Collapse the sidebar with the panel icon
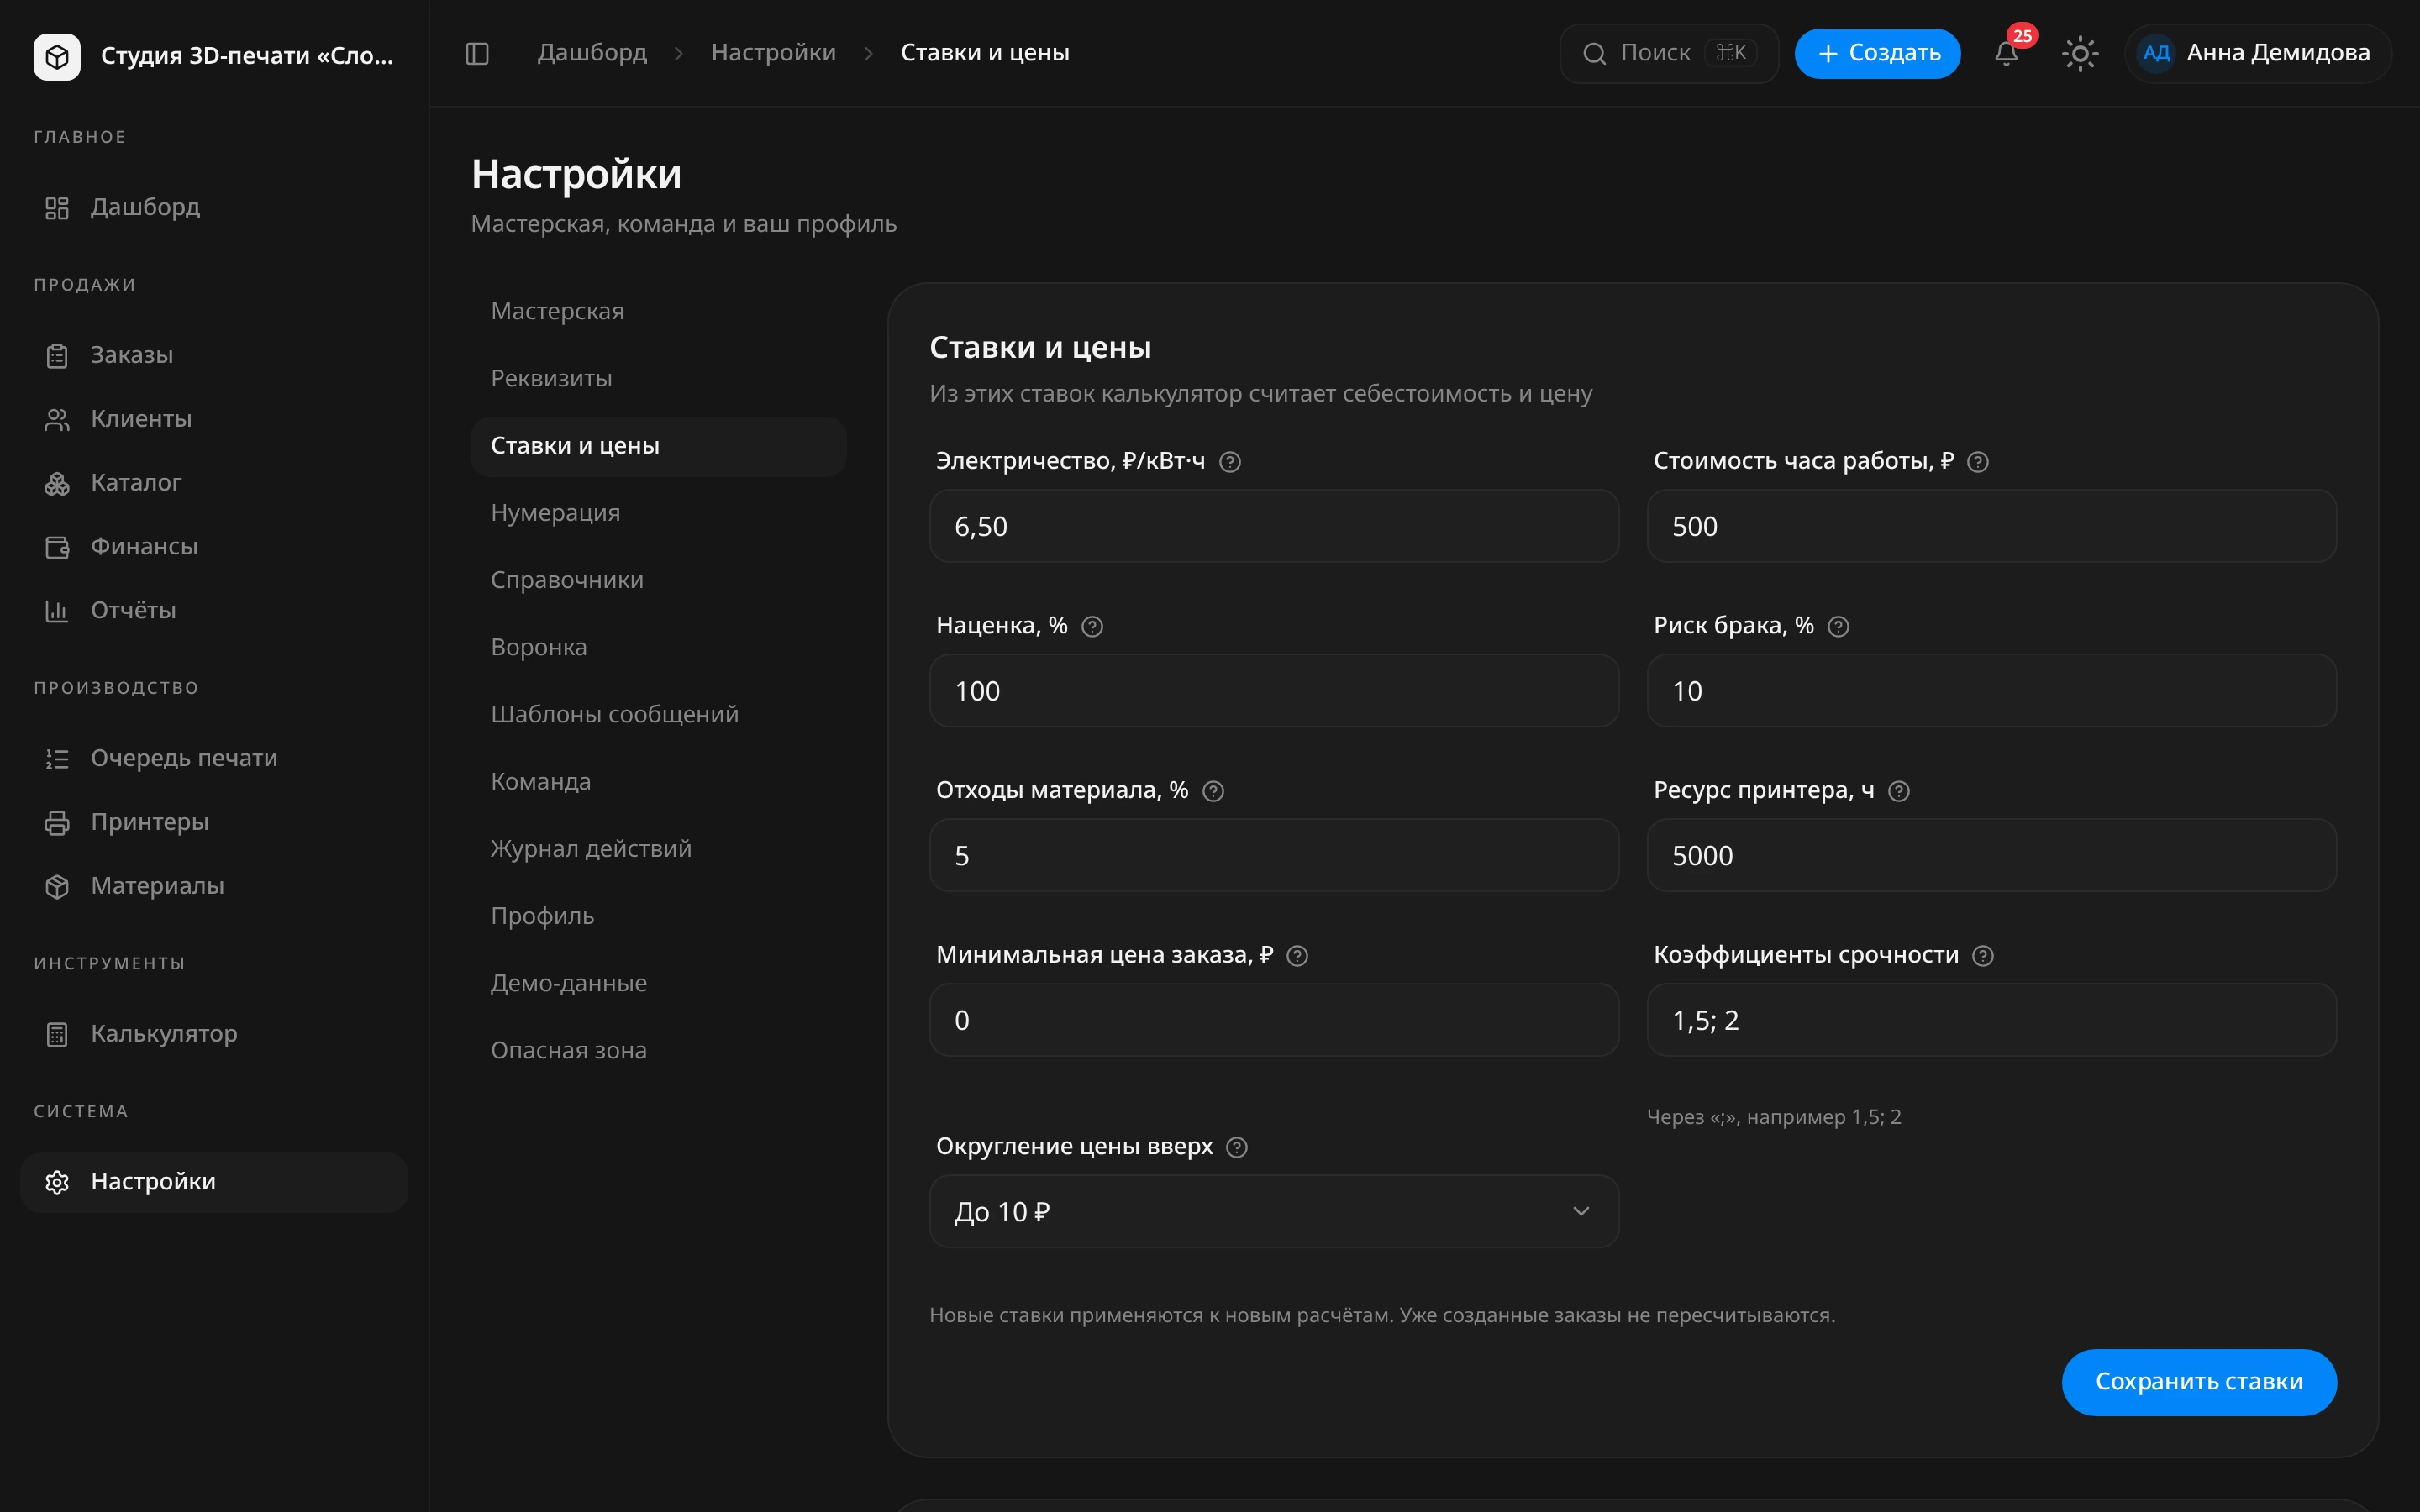The height and width of the screenshot is (1512, 2420). click(477, 53)
